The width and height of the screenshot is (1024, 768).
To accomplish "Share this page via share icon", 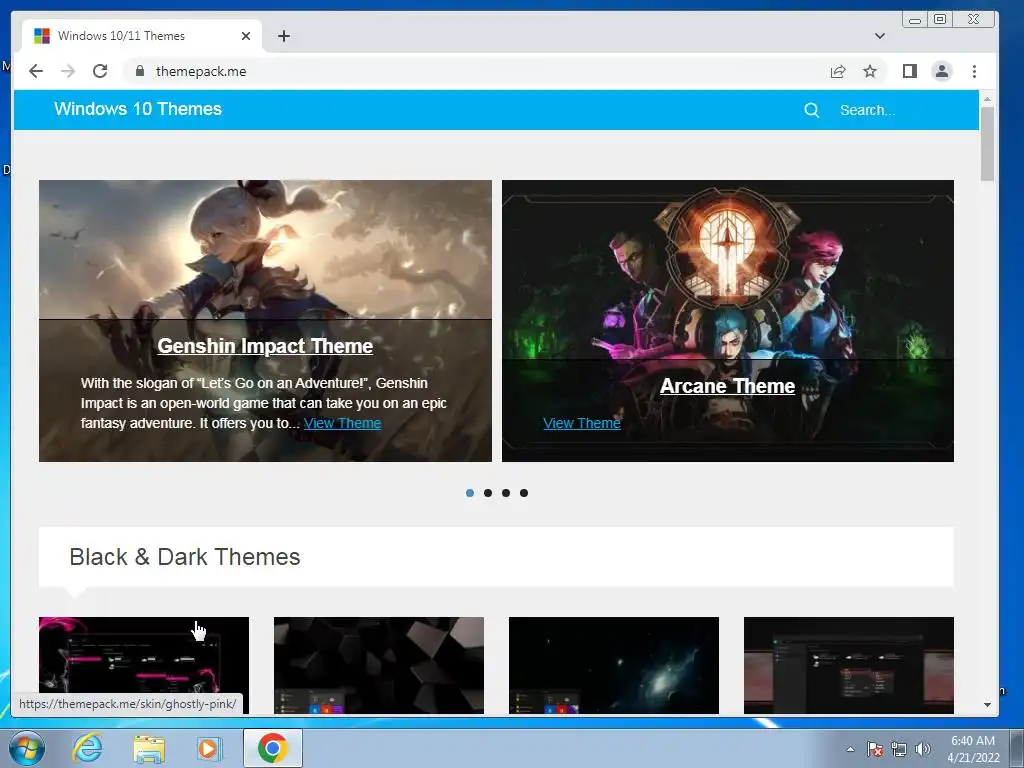I will tap(838, 71).
